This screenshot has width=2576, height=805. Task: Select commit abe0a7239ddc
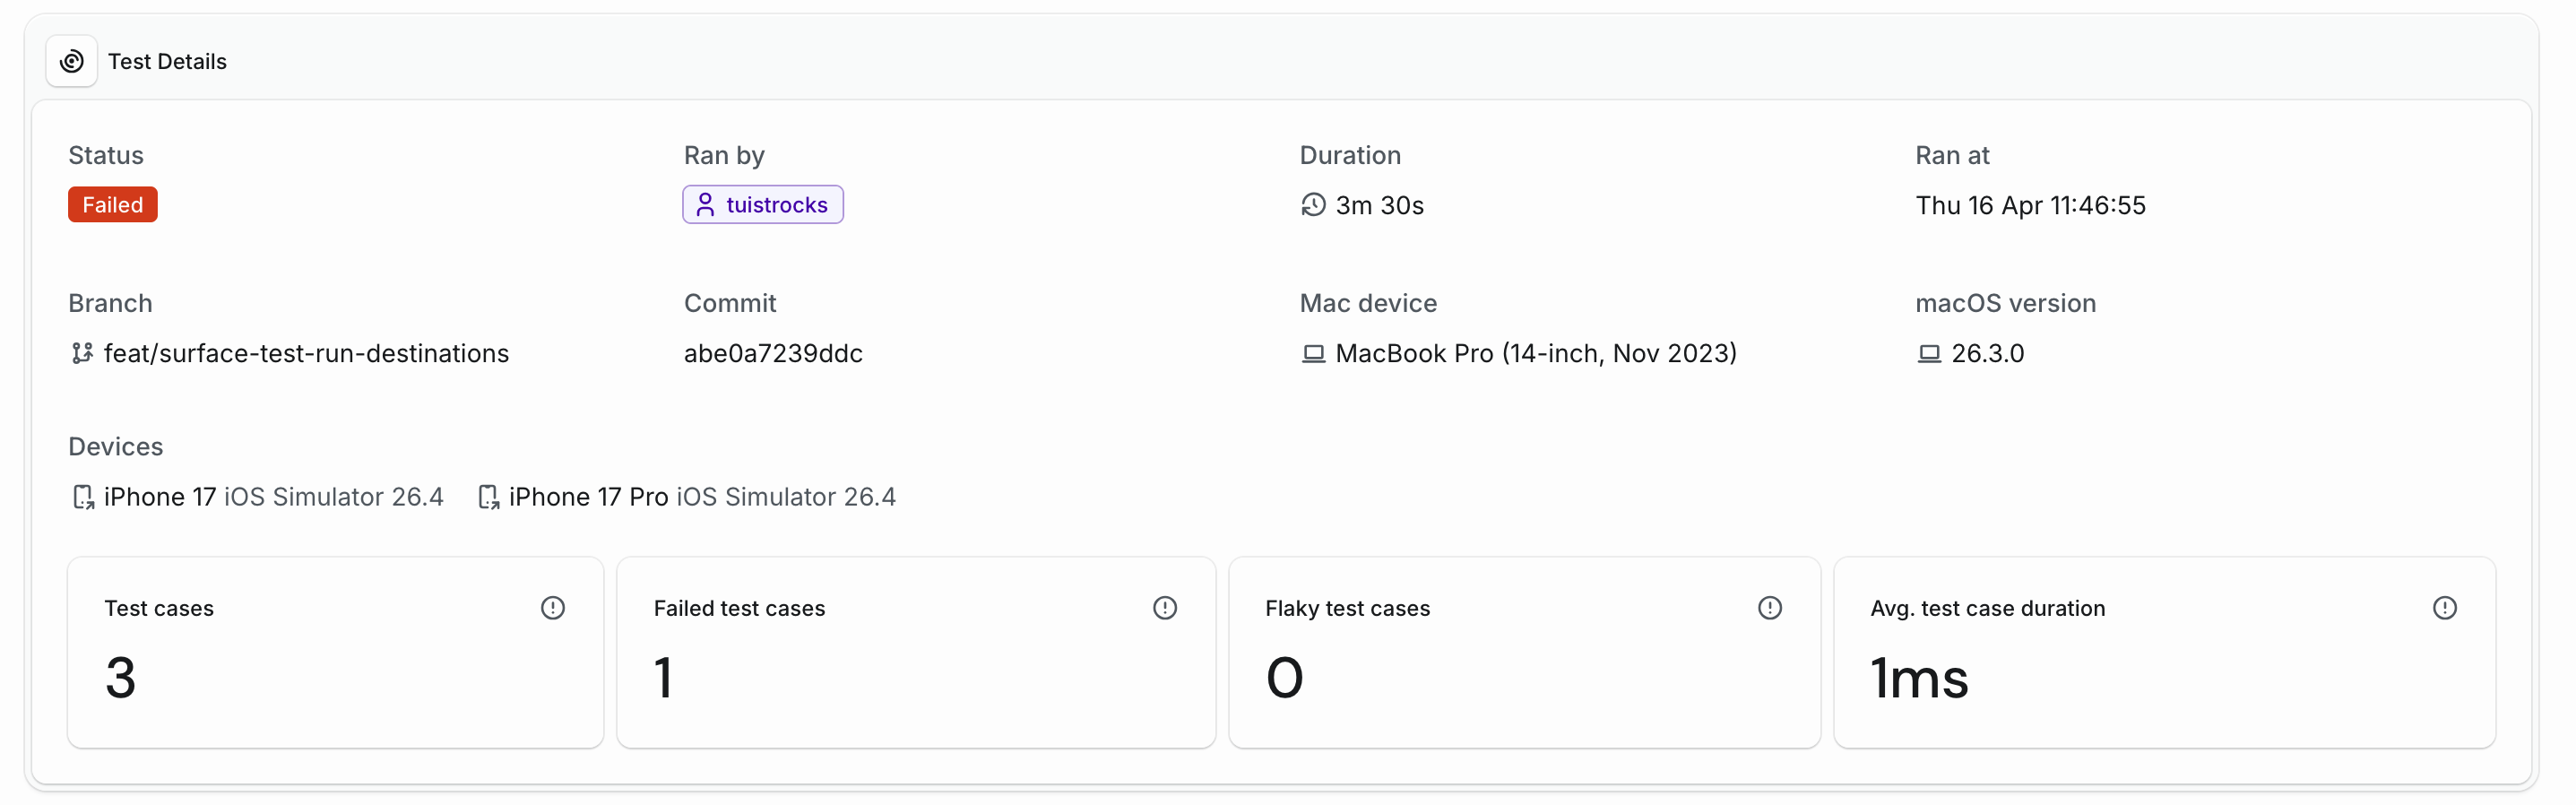773,353
